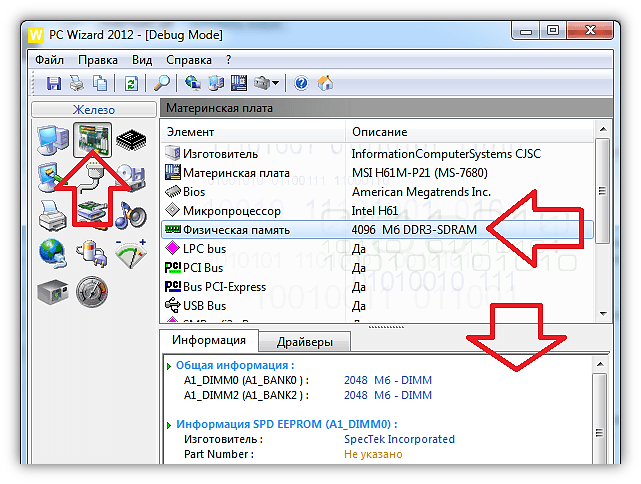Viewport: 641px width, 484px height.
Task: Click the Intel H61 description value
Action: 374,211
